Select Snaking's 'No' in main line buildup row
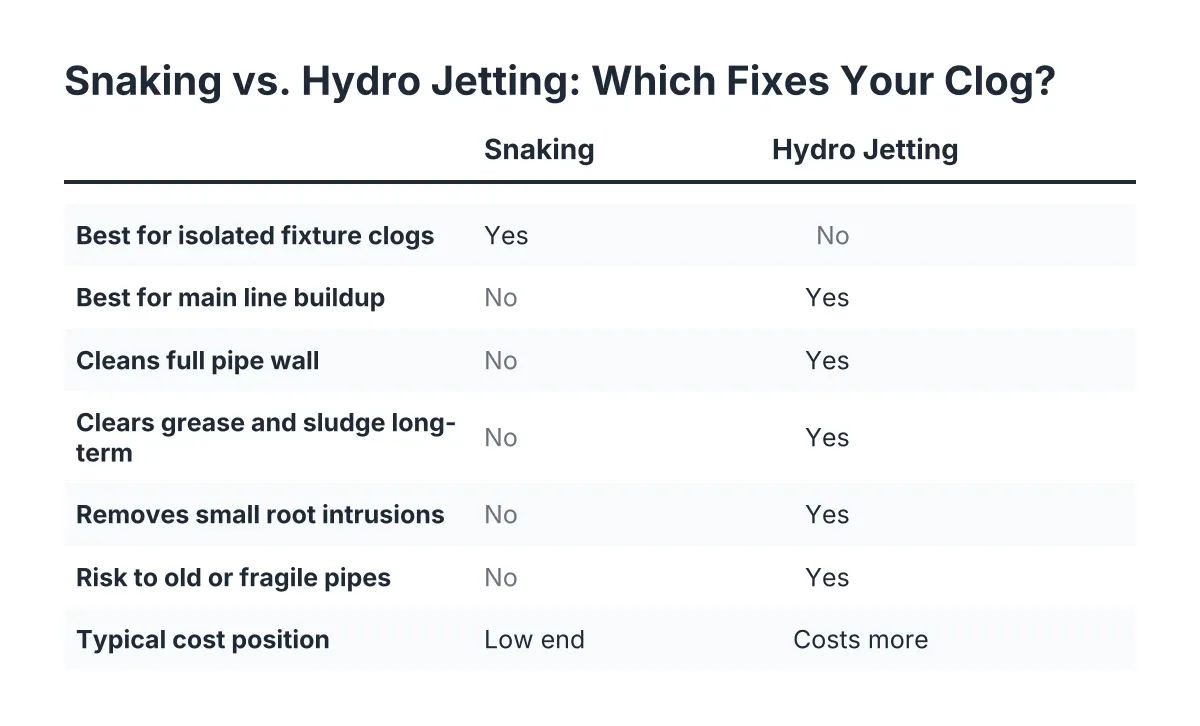Image resolution: width=1200 pixels, height=726 pixels. 501,298
